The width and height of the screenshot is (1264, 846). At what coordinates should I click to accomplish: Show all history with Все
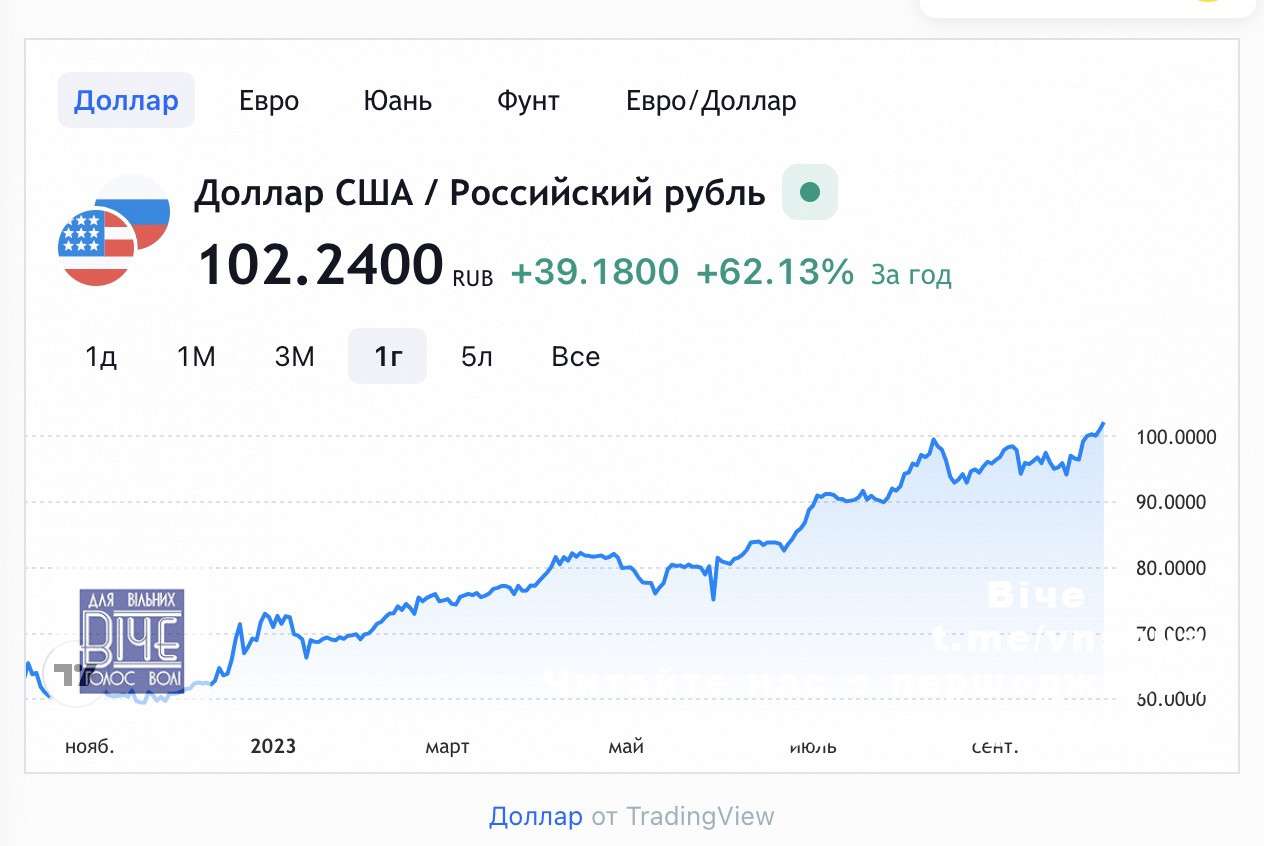575,357
